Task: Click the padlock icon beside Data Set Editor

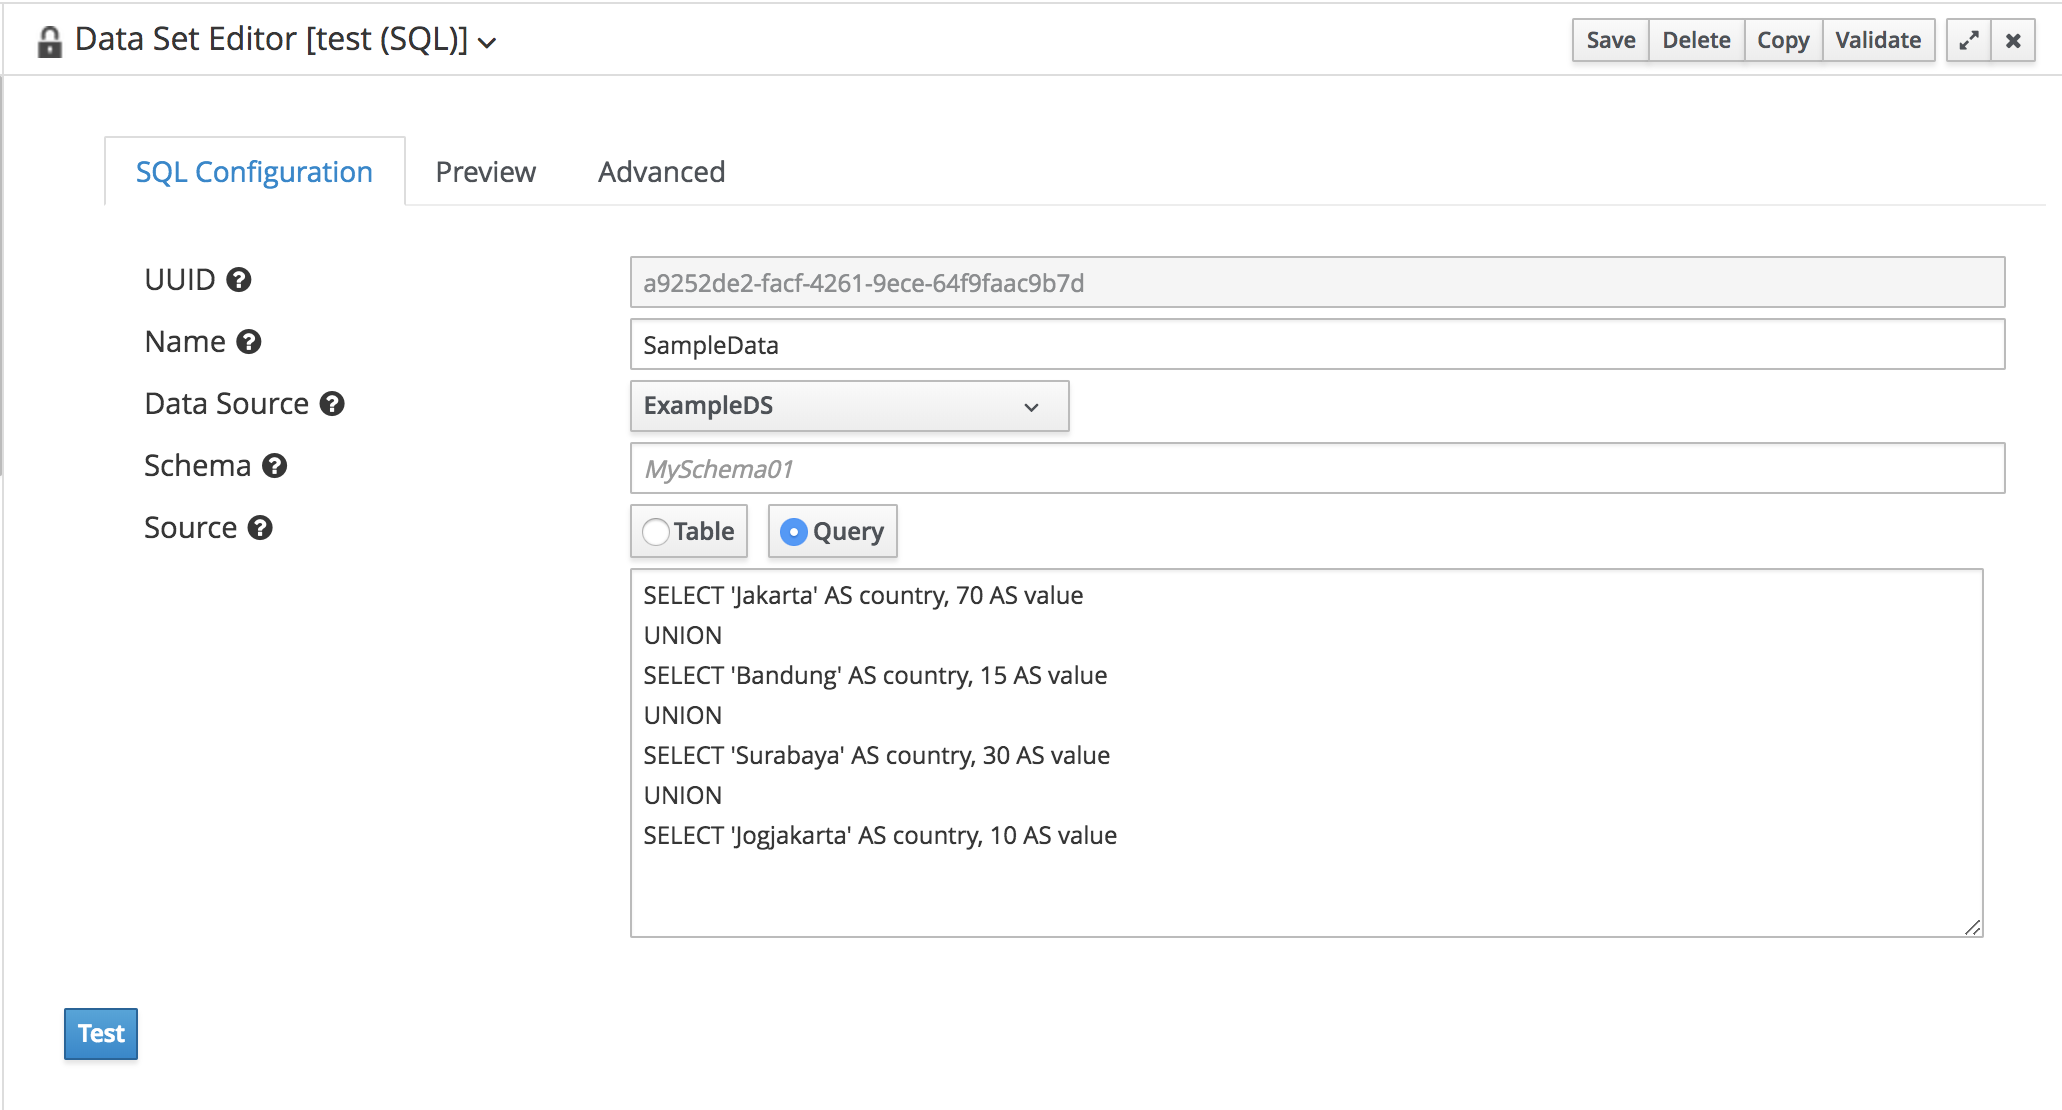Action: pos(49,40)
